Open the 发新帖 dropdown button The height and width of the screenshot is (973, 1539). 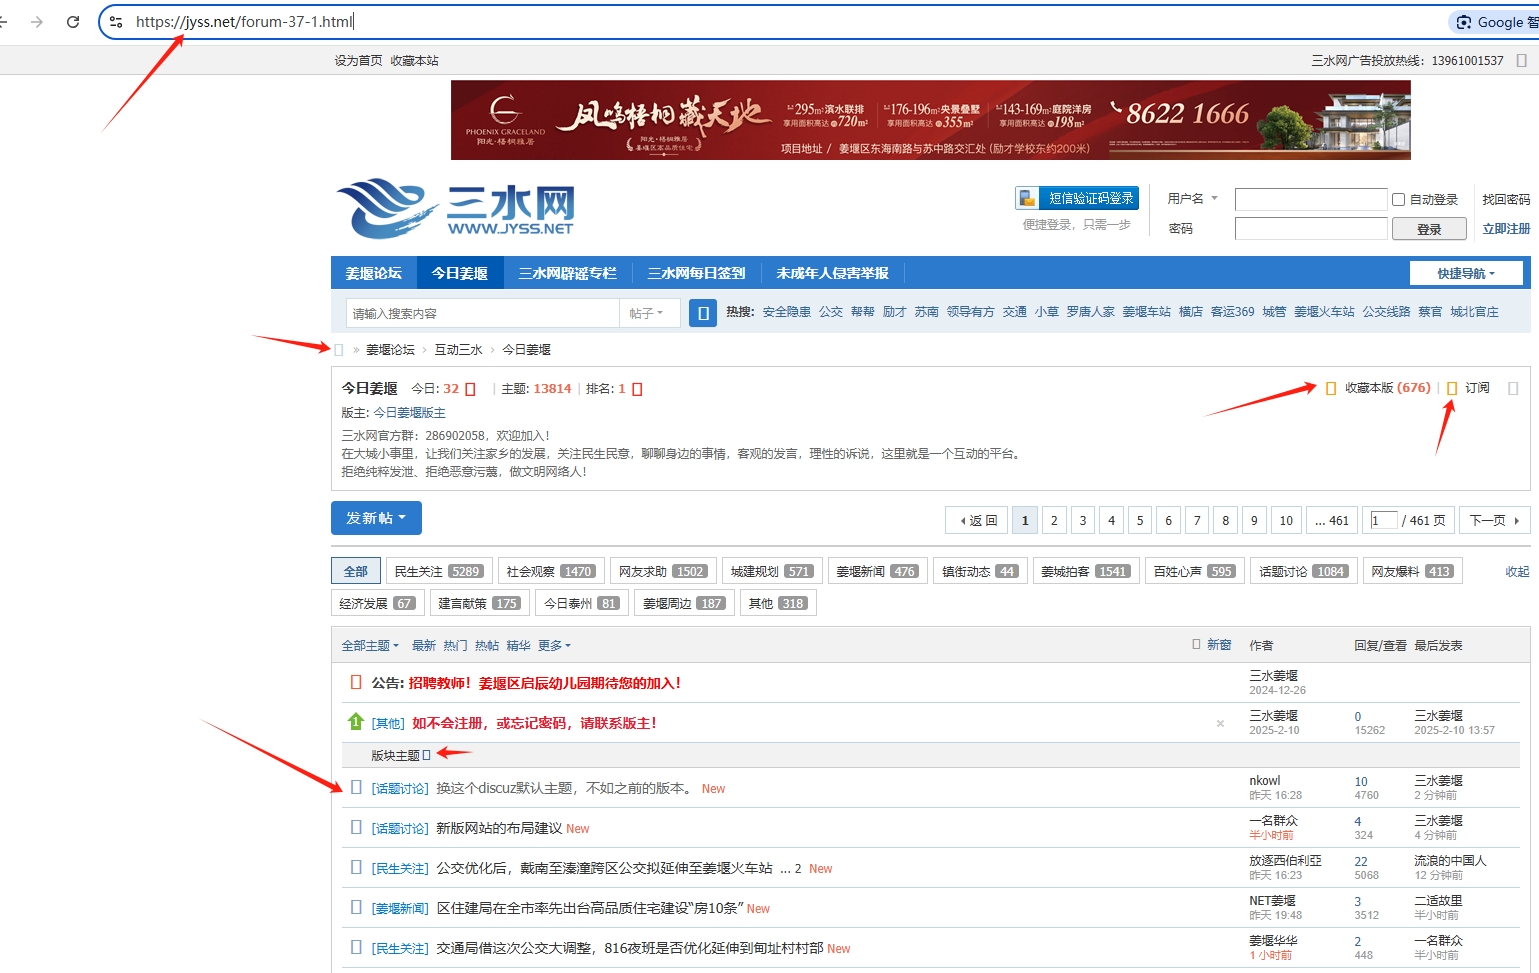click(x=376, y=518)
